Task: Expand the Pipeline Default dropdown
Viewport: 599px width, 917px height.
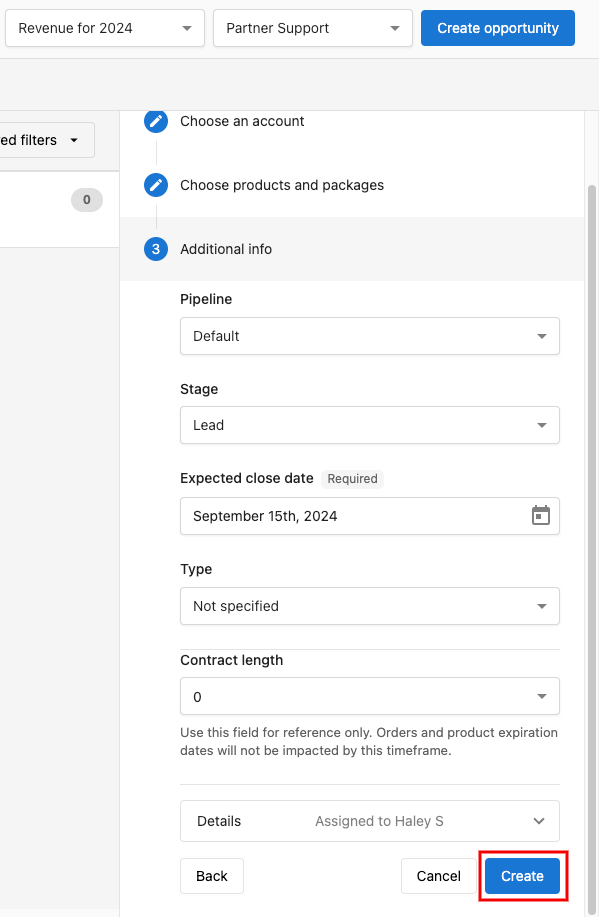Action: click(370, 336)
